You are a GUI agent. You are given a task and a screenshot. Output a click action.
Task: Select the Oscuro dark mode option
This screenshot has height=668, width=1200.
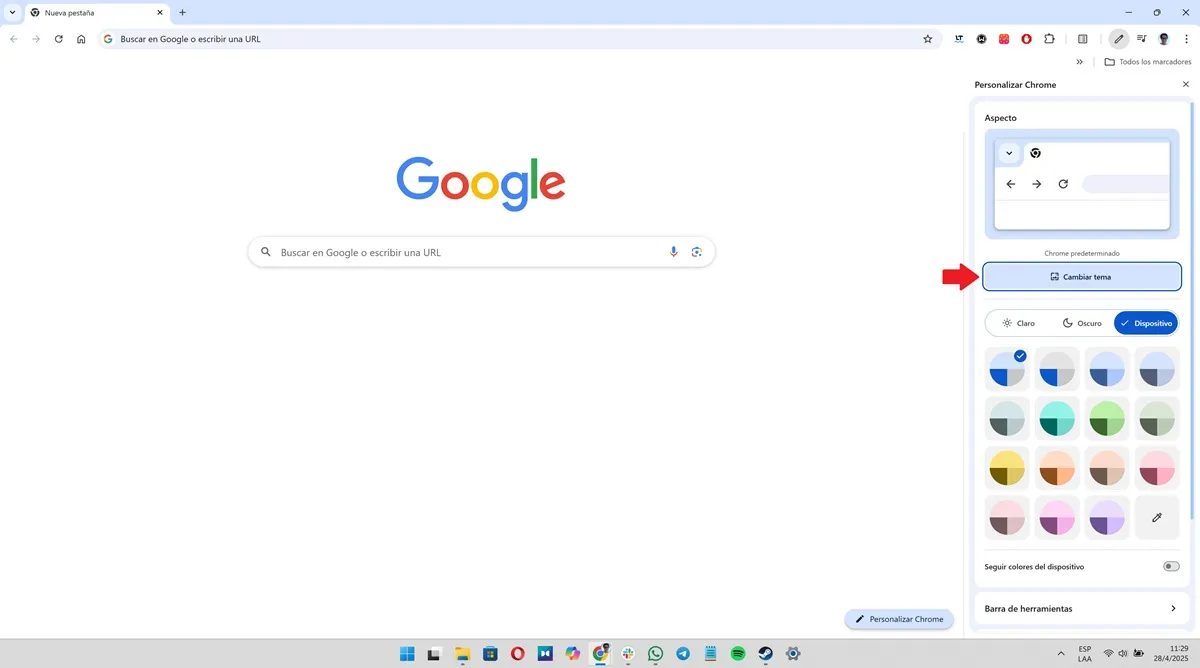coord(1082,323)
